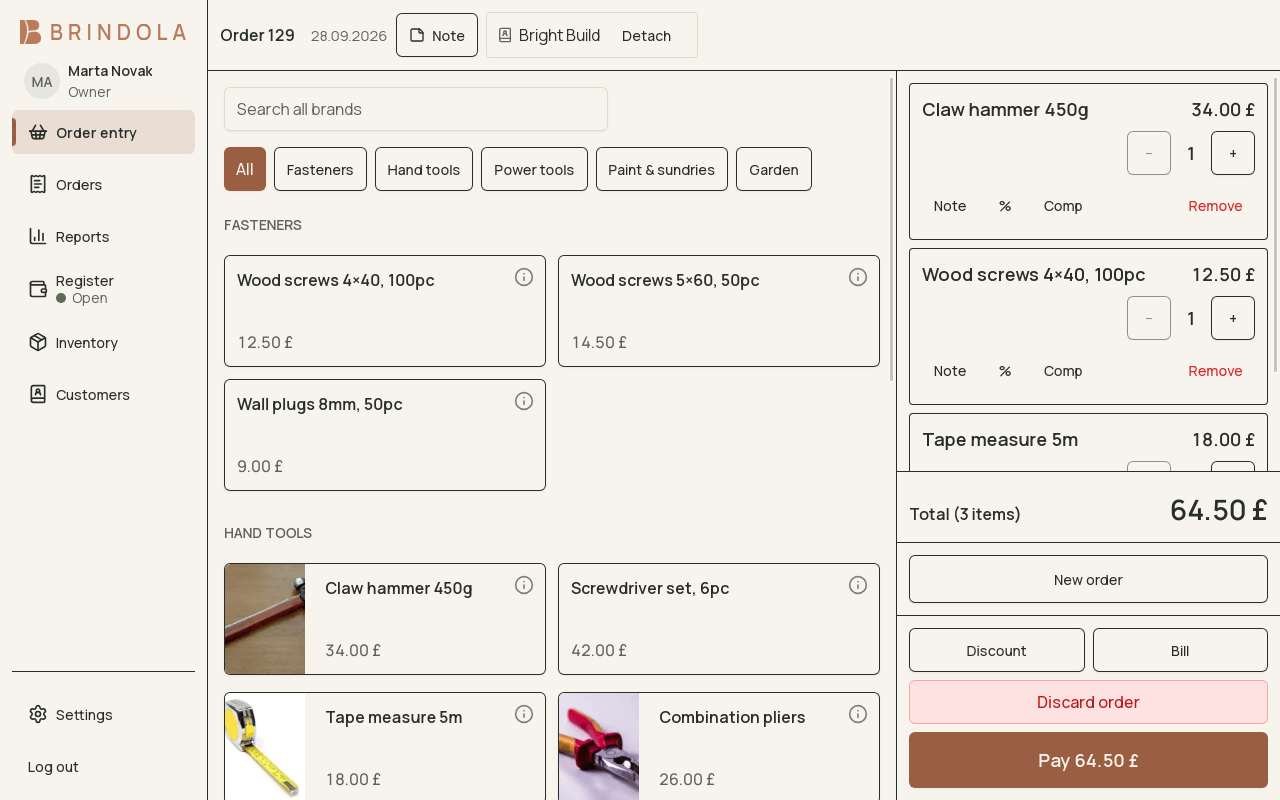
Task: Focus the Search all brands field
Action: pos(416,109)
